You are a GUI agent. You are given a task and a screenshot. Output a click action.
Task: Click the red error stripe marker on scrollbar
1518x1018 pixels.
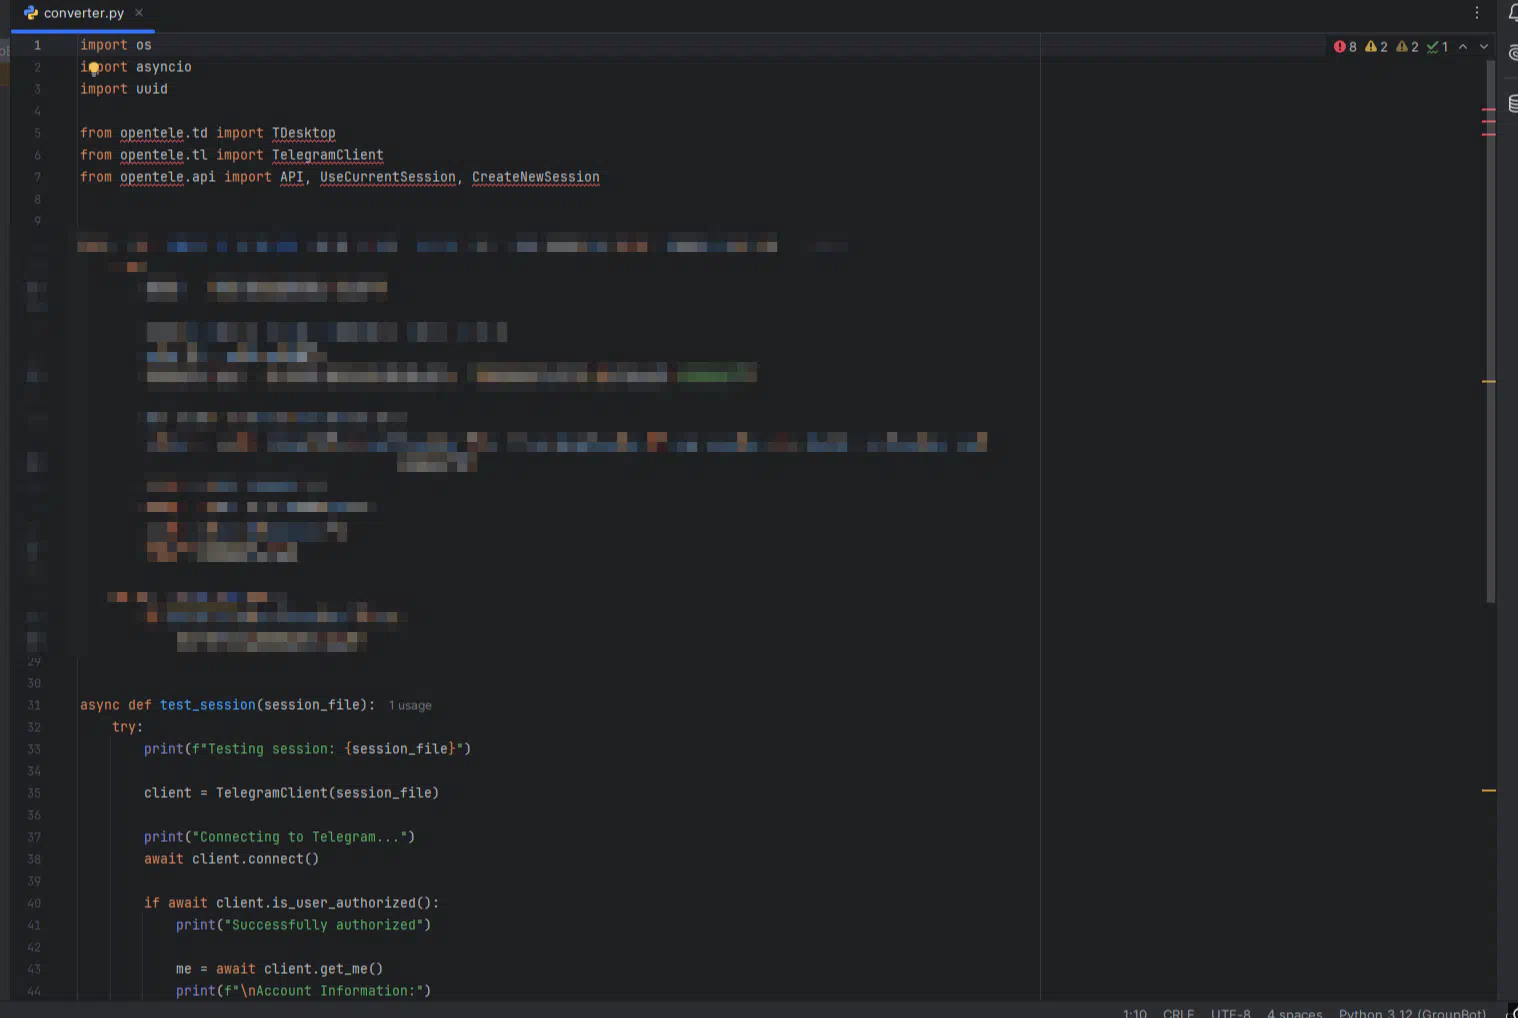(x=1489, y=110)
